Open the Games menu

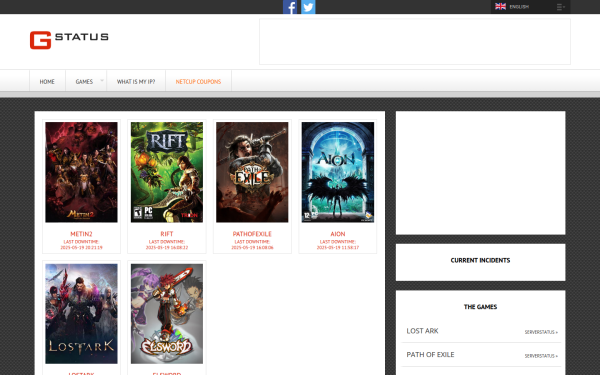click(x=84, y=82)
